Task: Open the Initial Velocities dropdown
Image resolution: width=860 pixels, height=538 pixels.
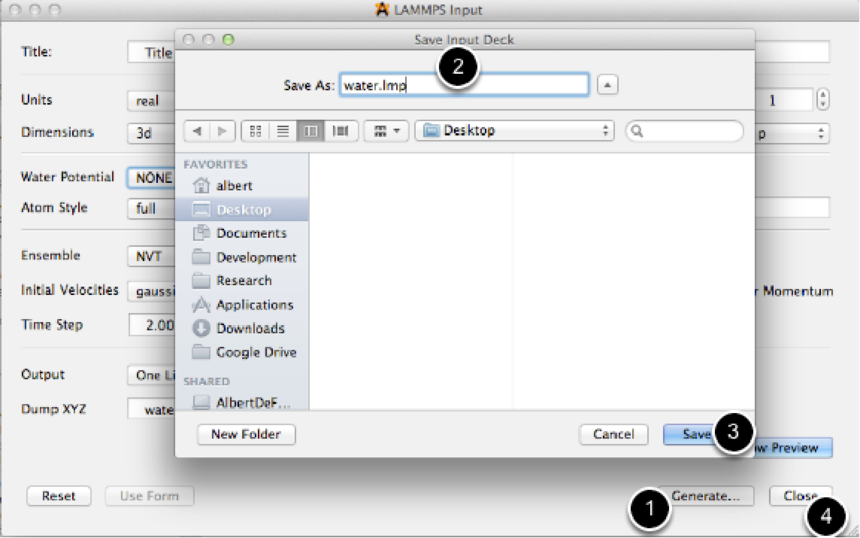Action: (x=151, y=291)
